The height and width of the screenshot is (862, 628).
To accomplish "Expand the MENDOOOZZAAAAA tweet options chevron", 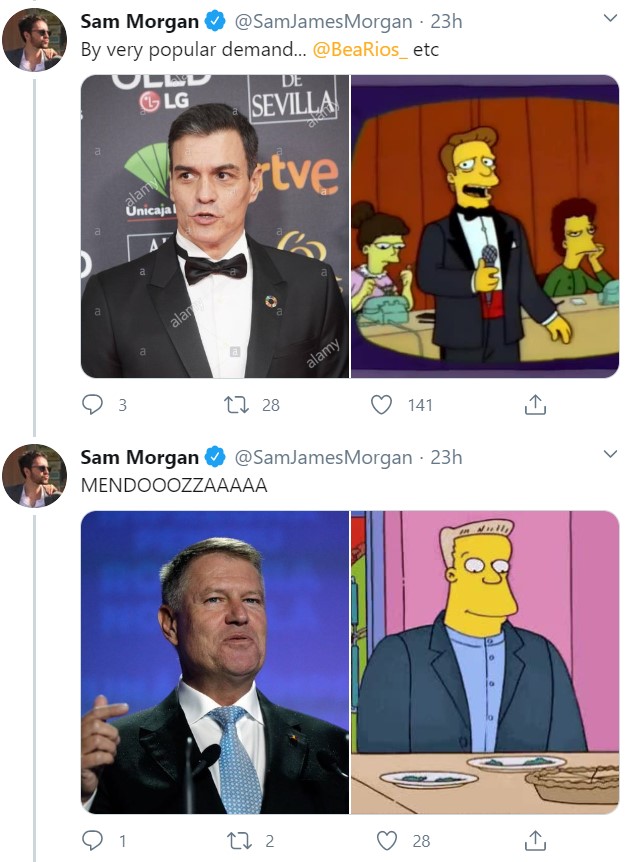I will pos(610,455).
